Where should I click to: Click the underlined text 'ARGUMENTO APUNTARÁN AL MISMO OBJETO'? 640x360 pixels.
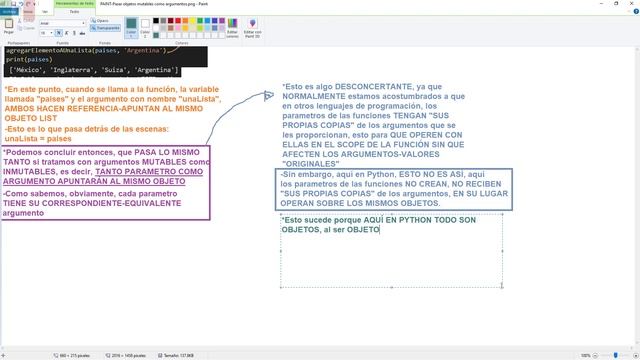click(x=94, y=181)
